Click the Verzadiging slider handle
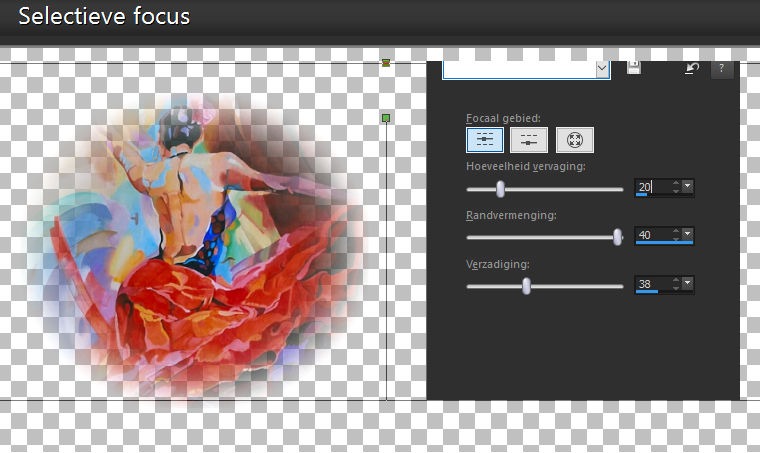Viewport: 760px width, 453px height. [x=526, y=286]
